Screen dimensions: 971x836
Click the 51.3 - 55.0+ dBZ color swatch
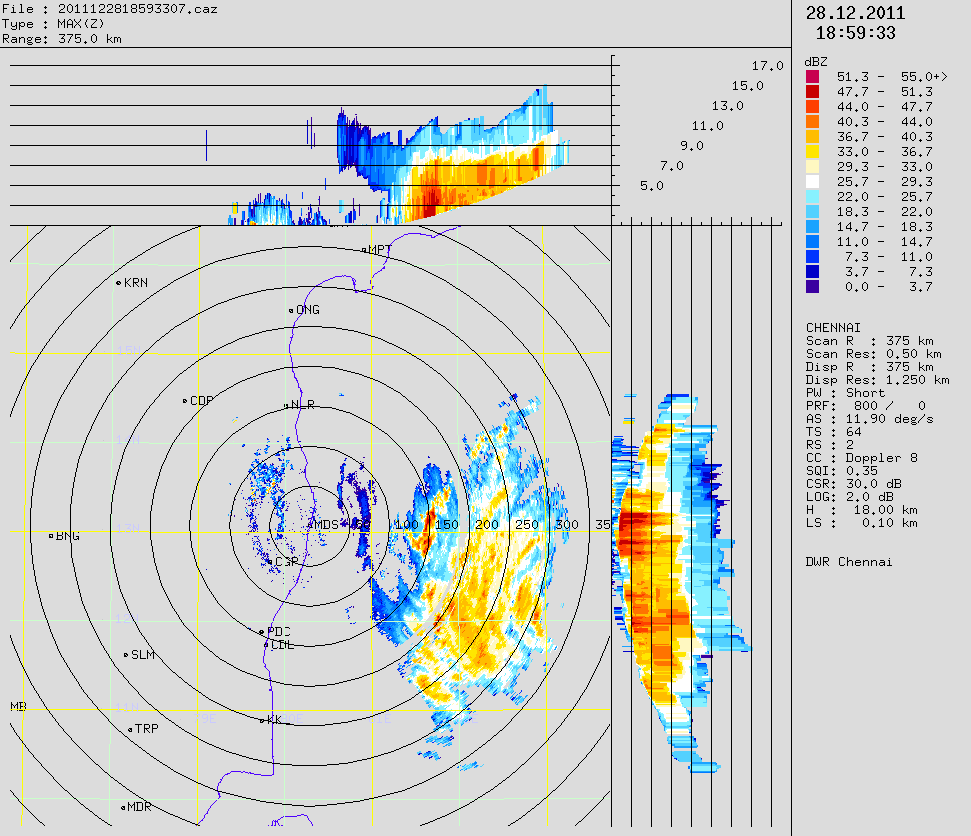point(812,77)
